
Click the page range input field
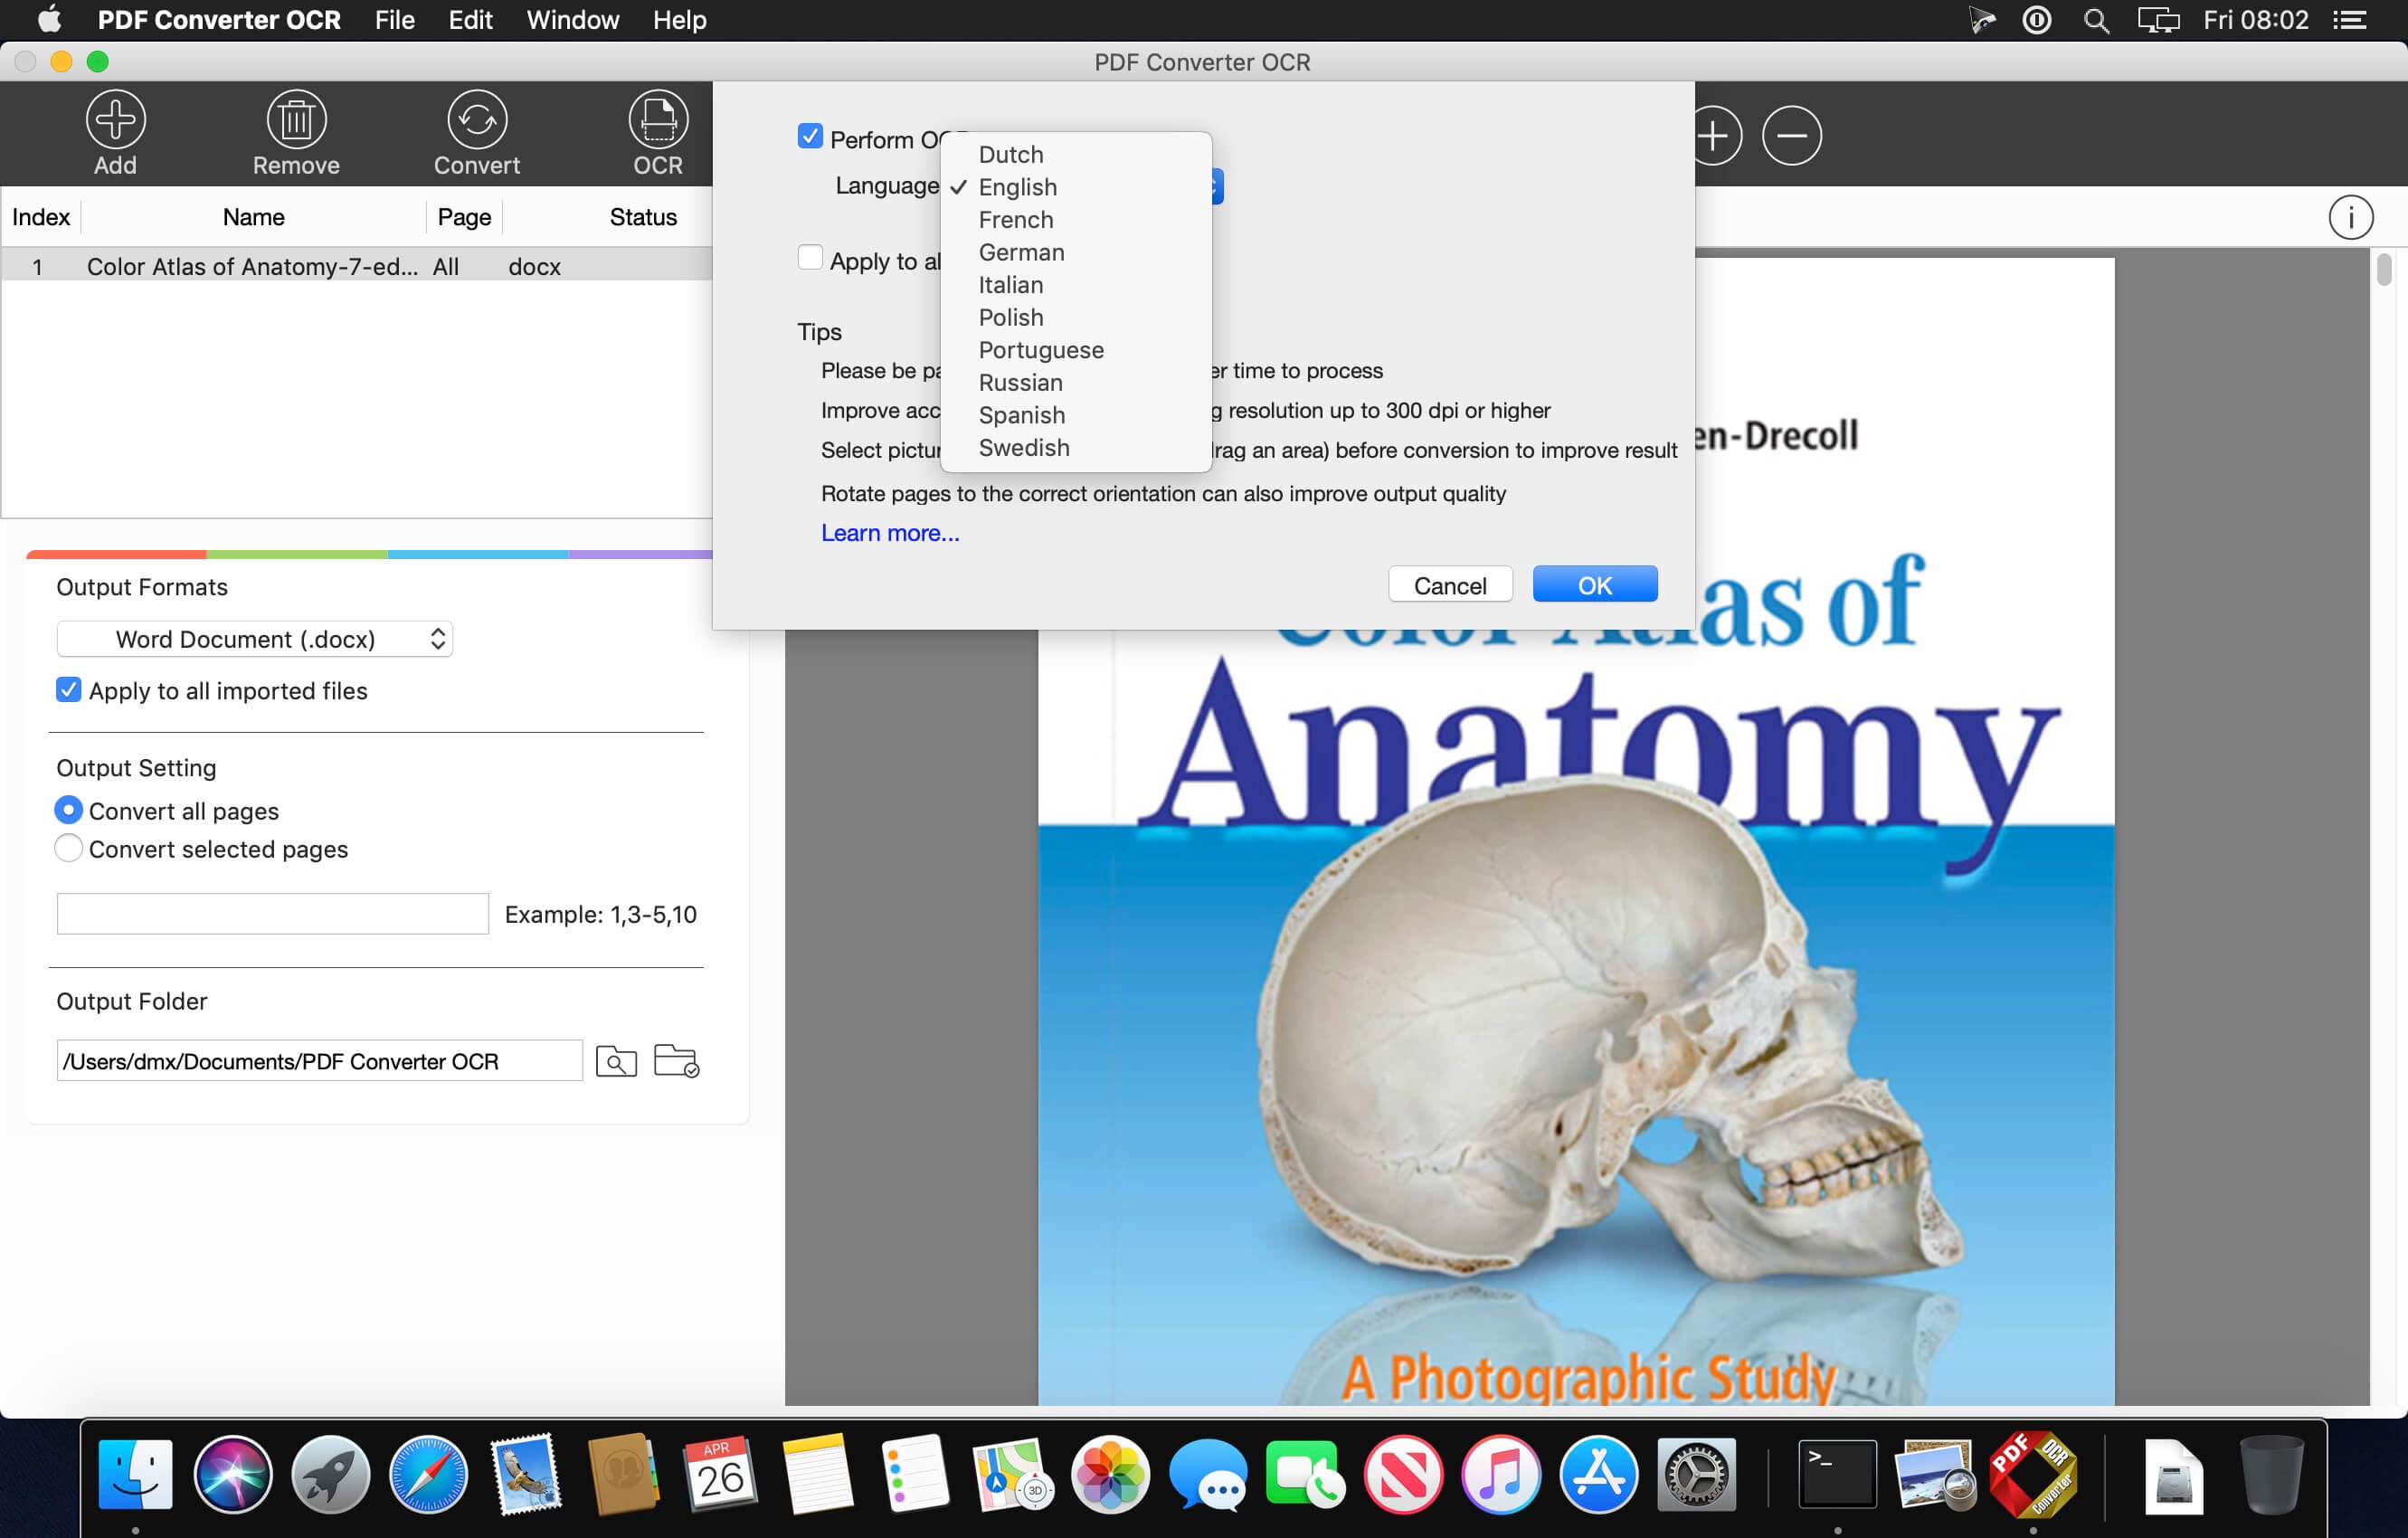[271, 913]
